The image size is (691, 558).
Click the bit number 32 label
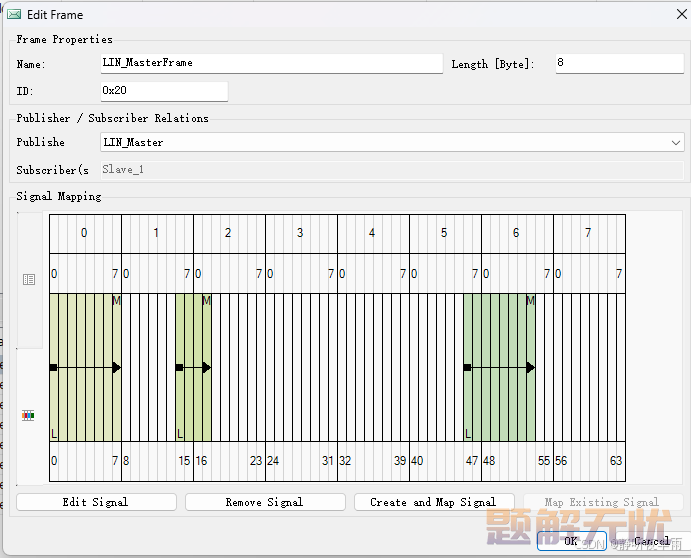pyautogui.click(x=345, y=461)
